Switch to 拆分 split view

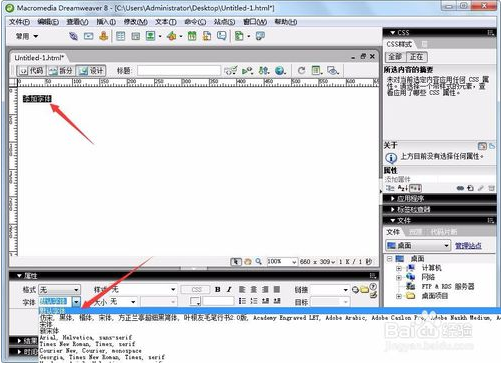click(61, 71)
